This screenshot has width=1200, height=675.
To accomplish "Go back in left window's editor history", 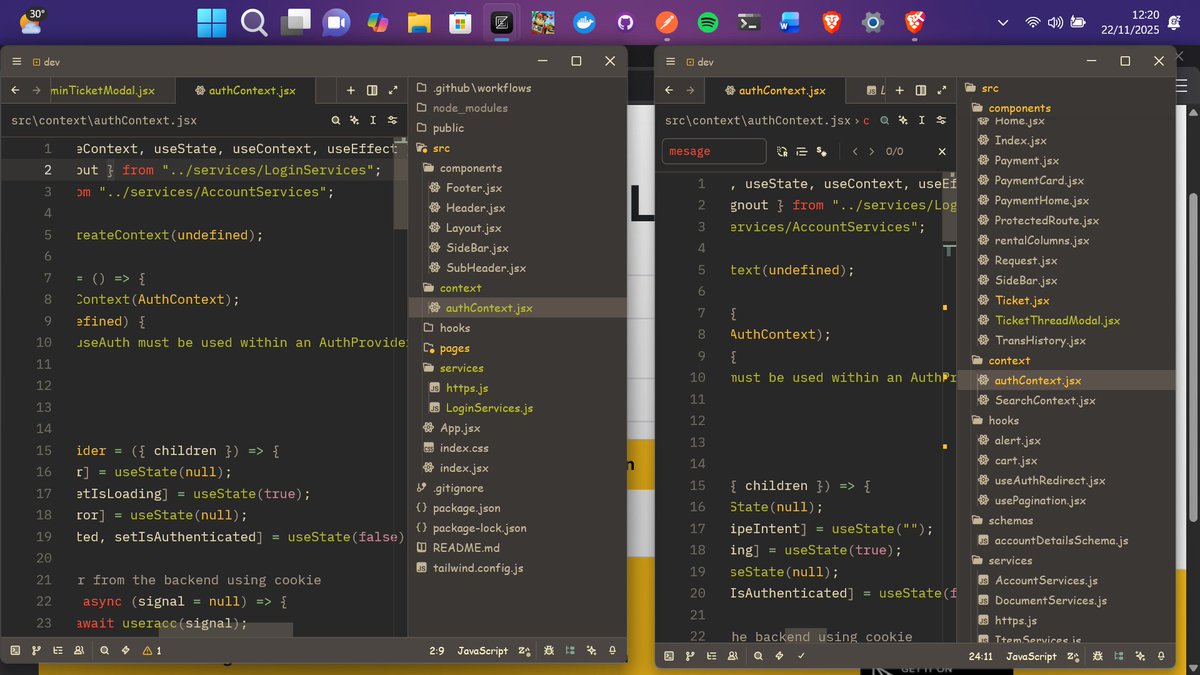I will click(15, 90).
